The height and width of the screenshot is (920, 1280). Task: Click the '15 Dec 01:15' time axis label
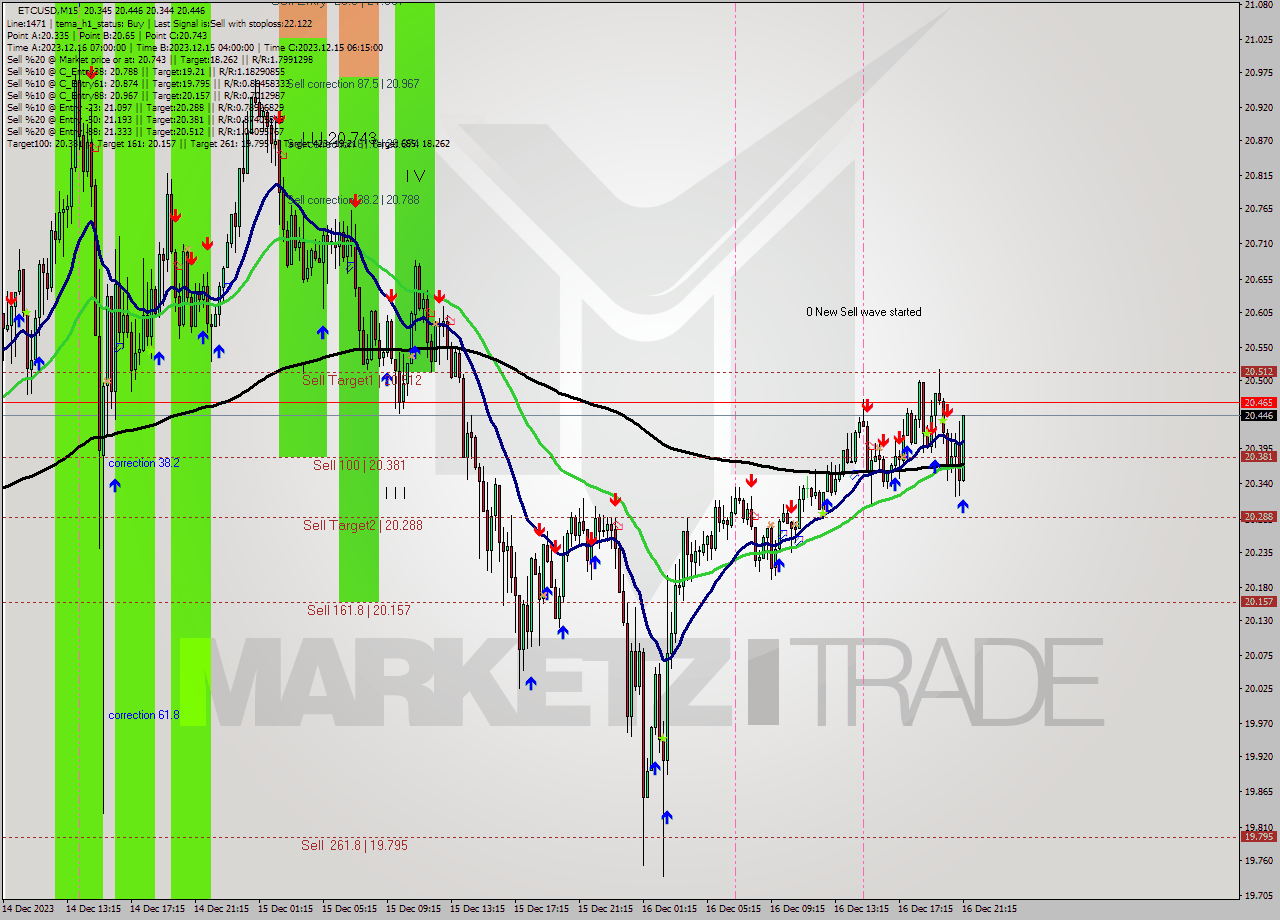tap(285, 909)
